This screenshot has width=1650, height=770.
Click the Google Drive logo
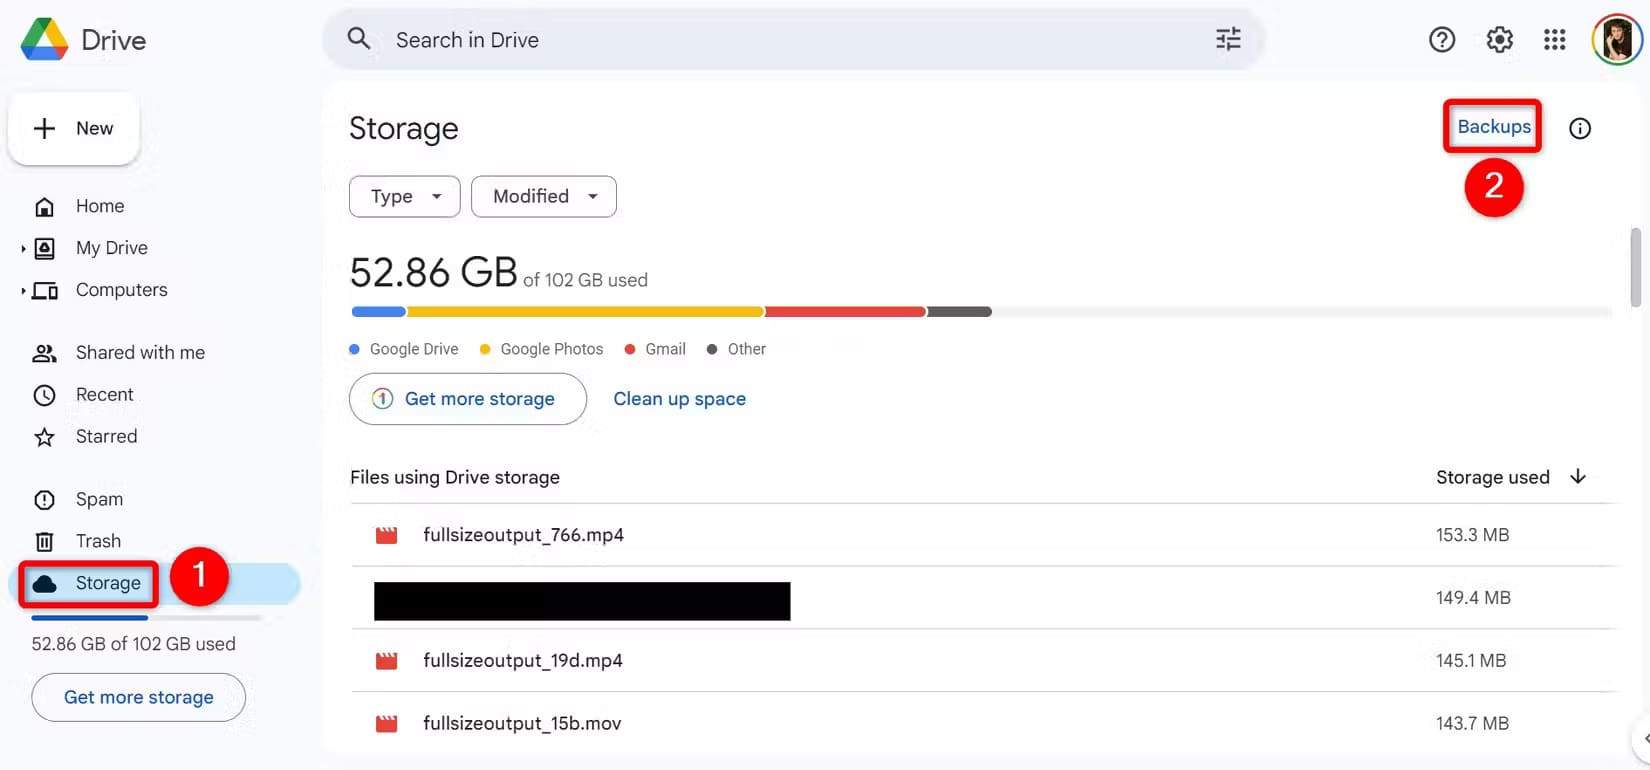[45, 40]
